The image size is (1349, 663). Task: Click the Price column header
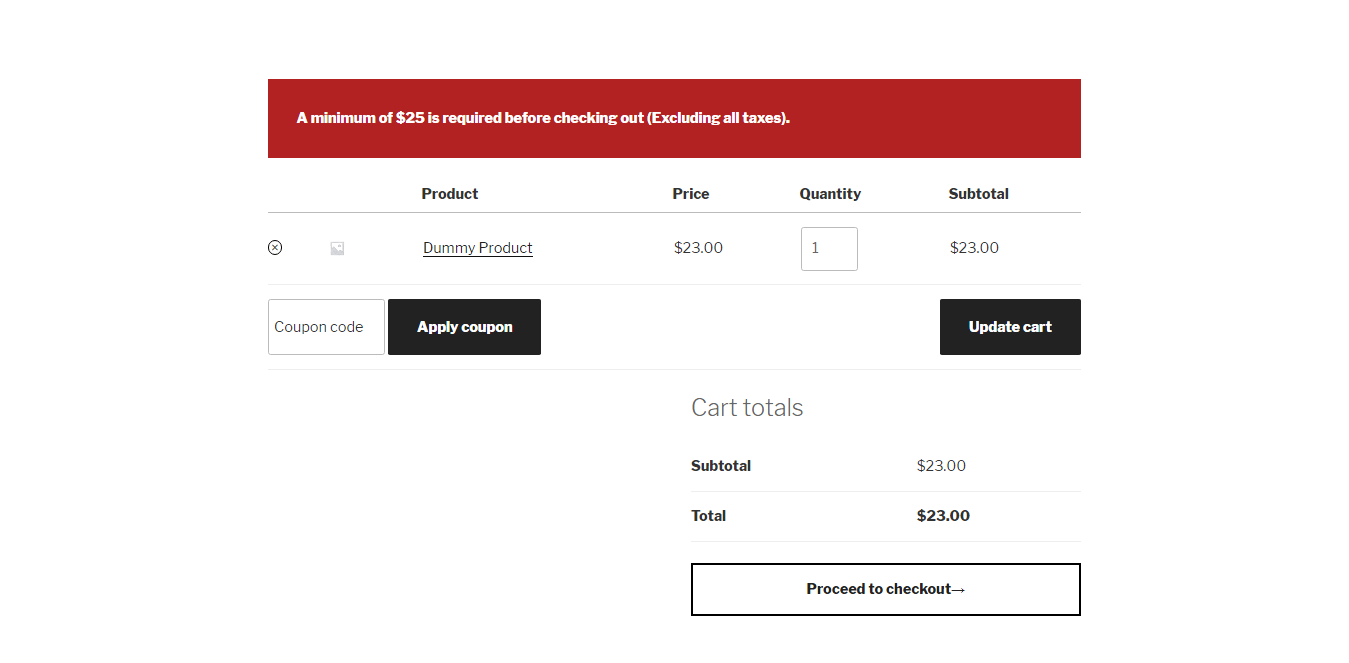pyautogui.click(x=691, y=194)
